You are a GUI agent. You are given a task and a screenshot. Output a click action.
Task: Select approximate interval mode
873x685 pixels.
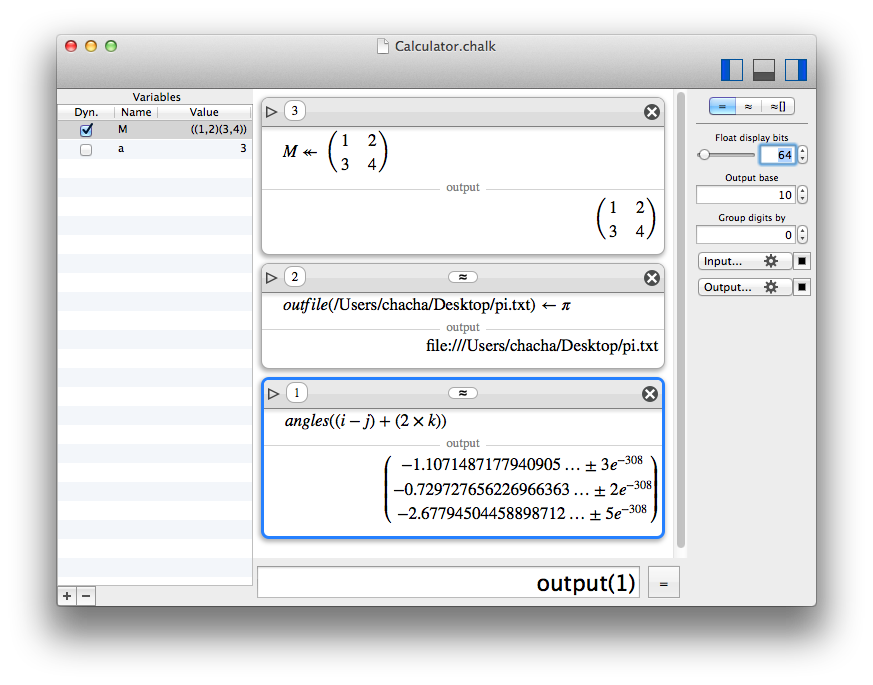(x=778, y=106)
